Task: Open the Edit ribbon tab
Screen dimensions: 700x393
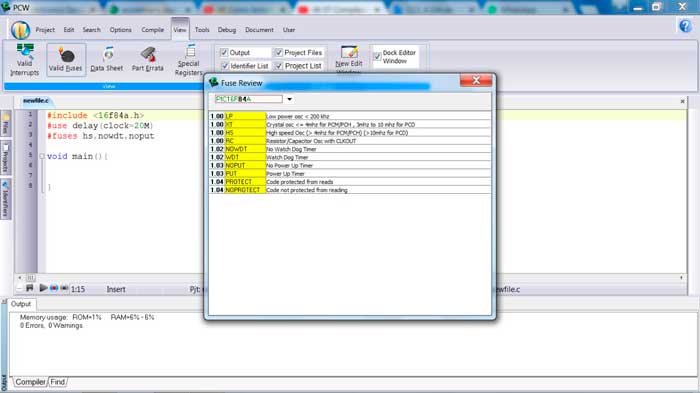Action: 69,30
